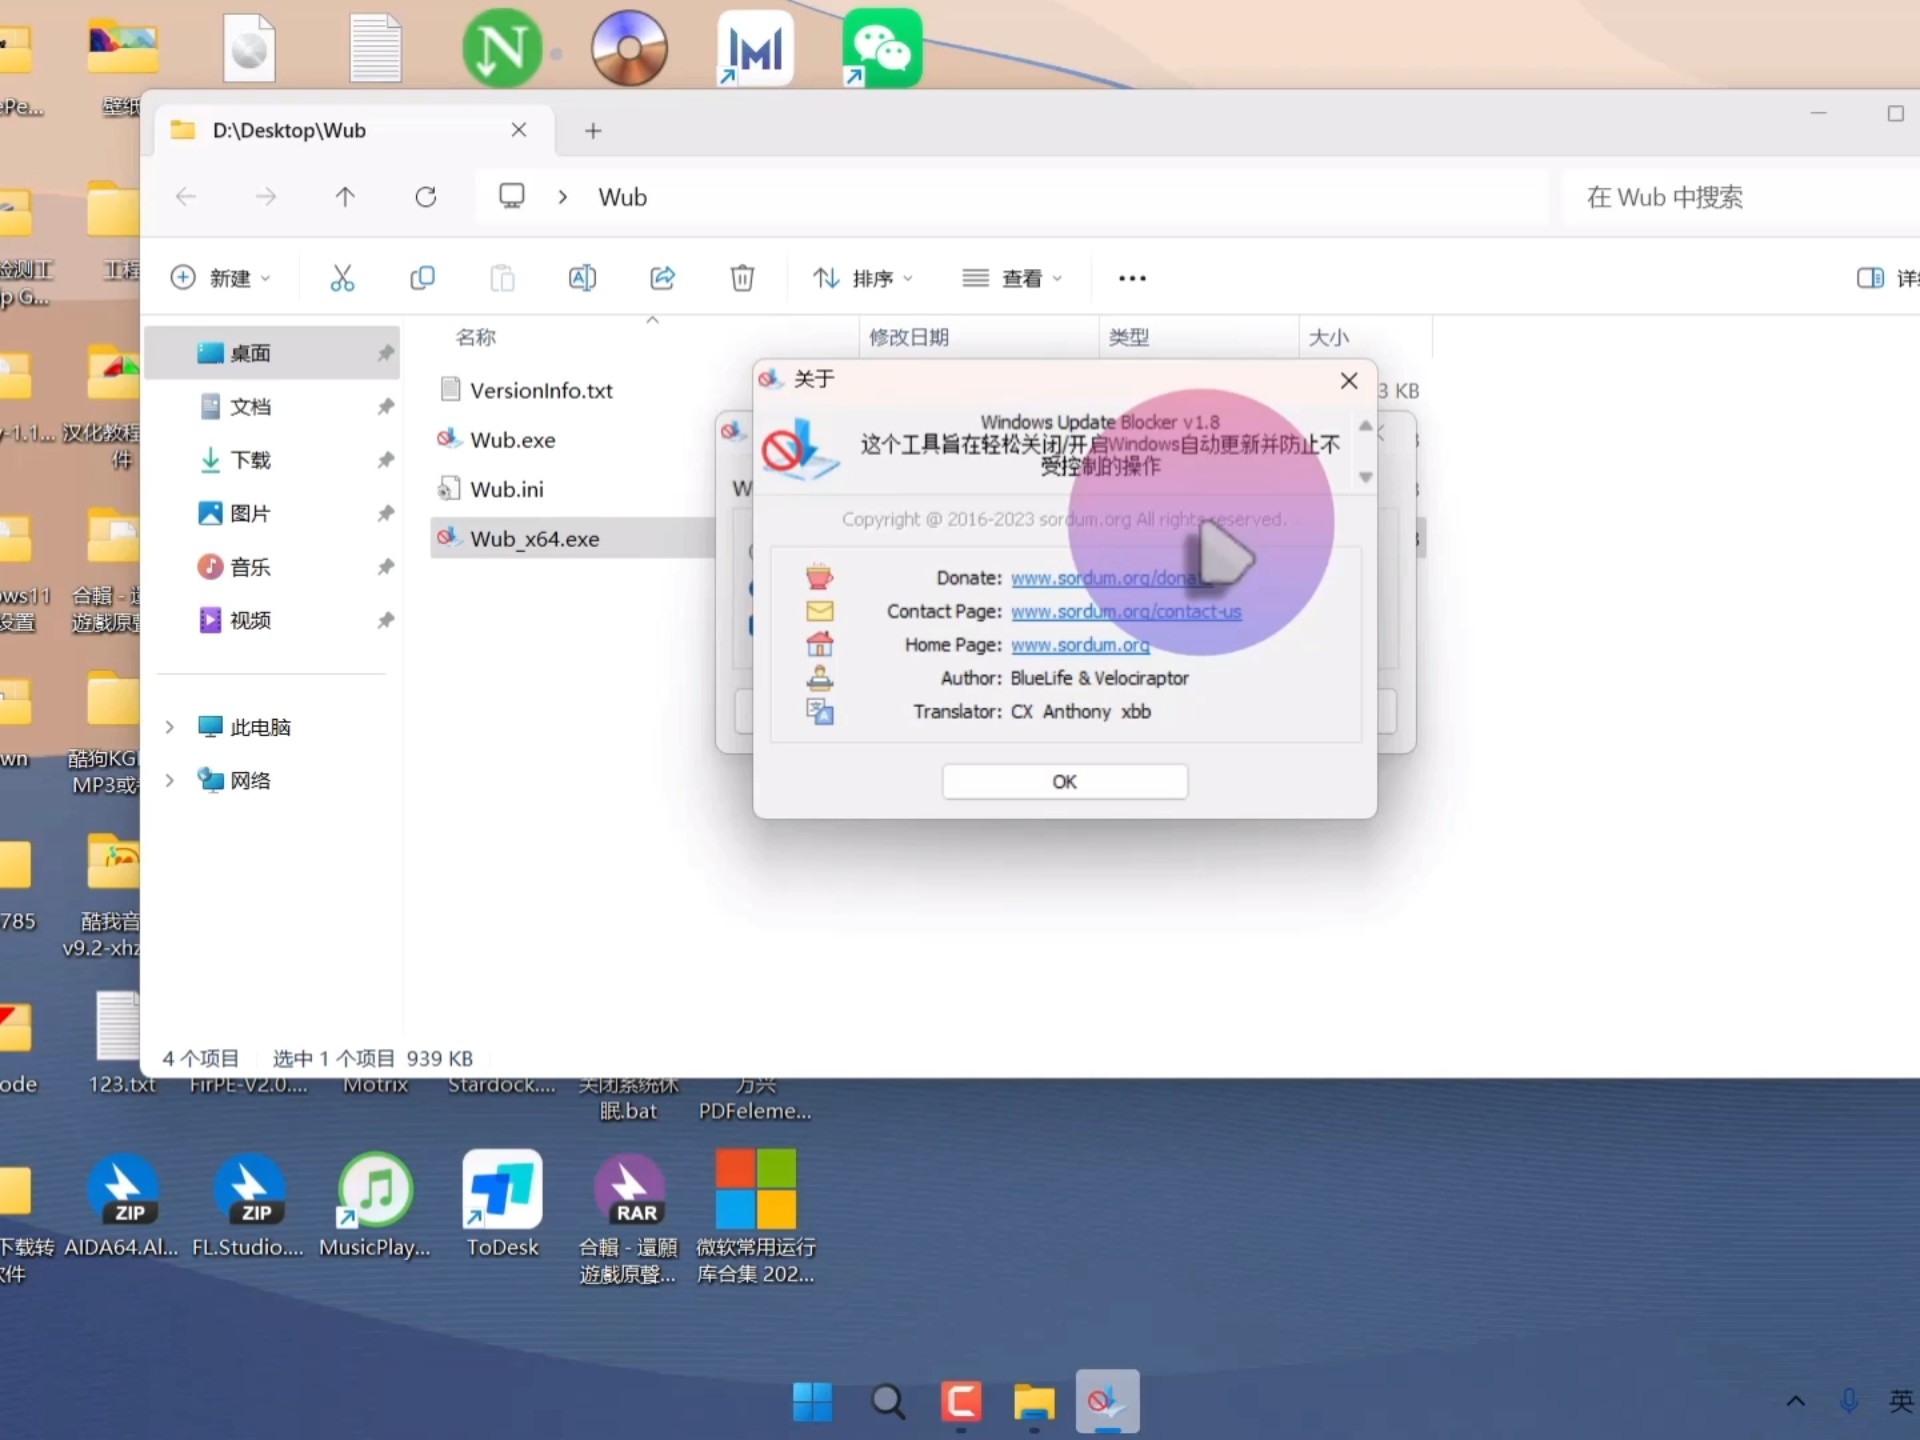
Task: Open the Contact Page link
Action: pyautogui.click(x=1126, y=611)
